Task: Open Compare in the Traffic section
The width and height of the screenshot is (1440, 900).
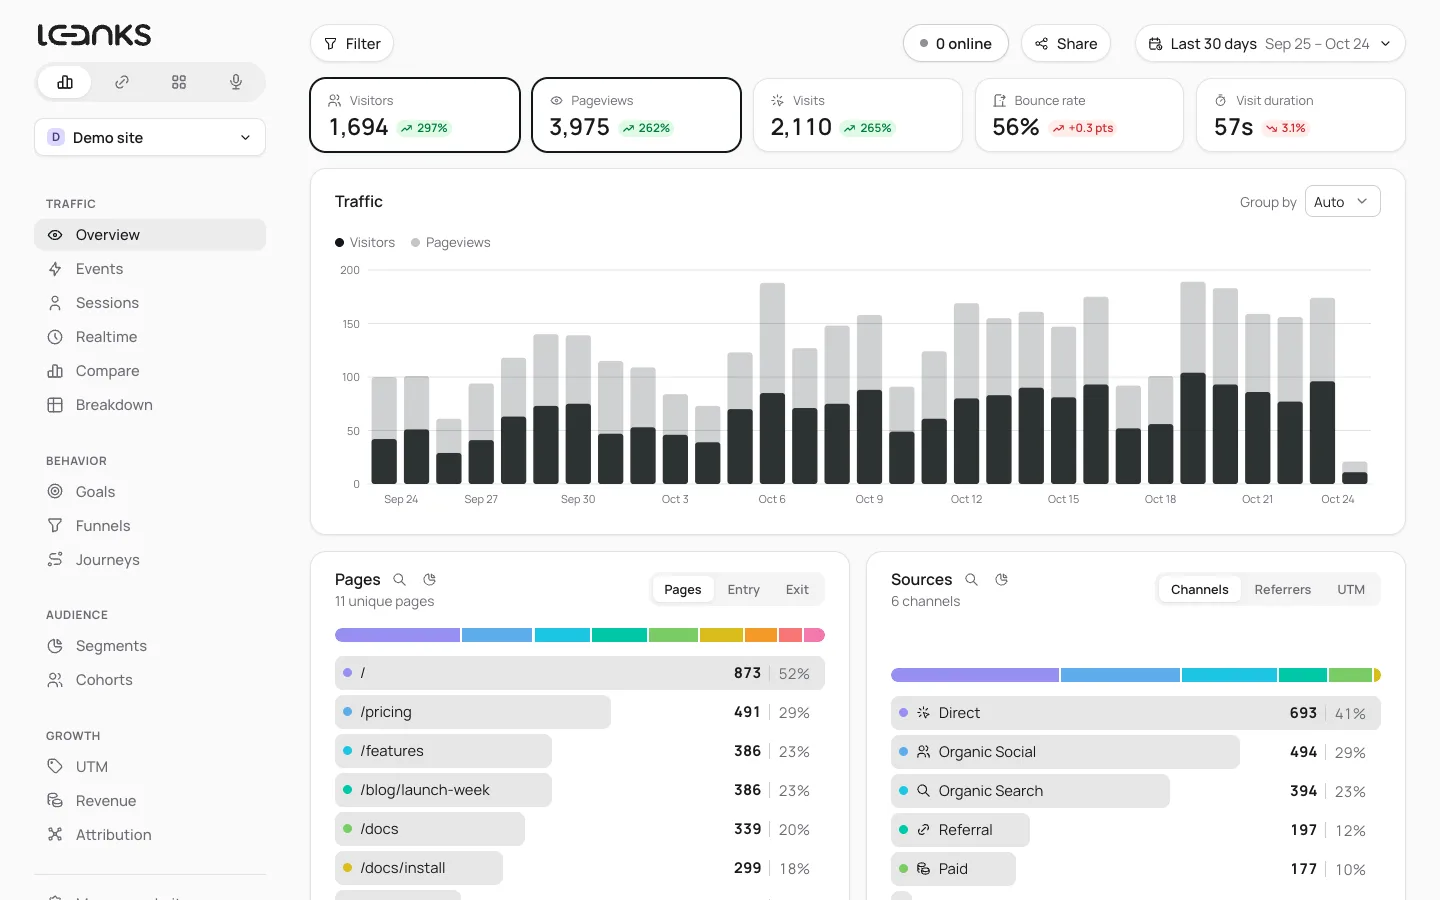Action: click(150, 371)
